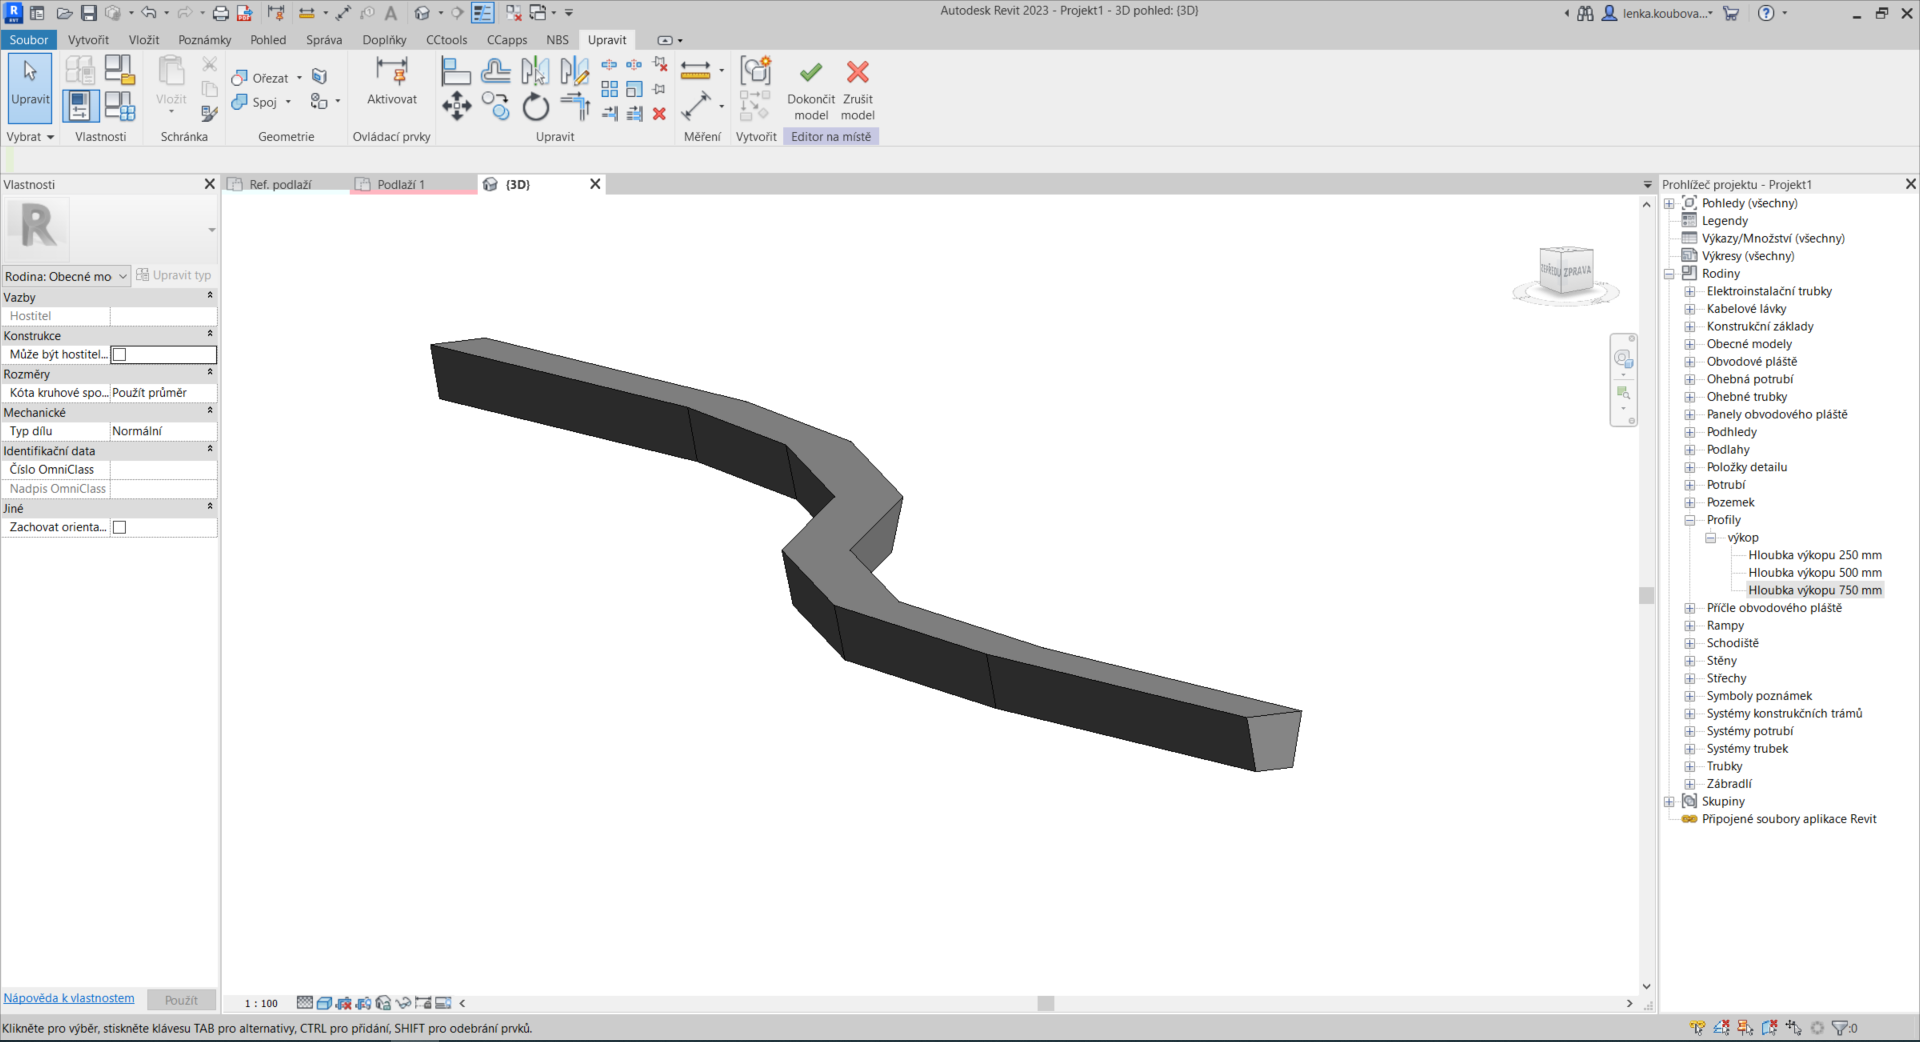Click the Copy tool icon
Image resolution: width=1920 pixels, height=1042 pixels.
(x=495, y=106)
